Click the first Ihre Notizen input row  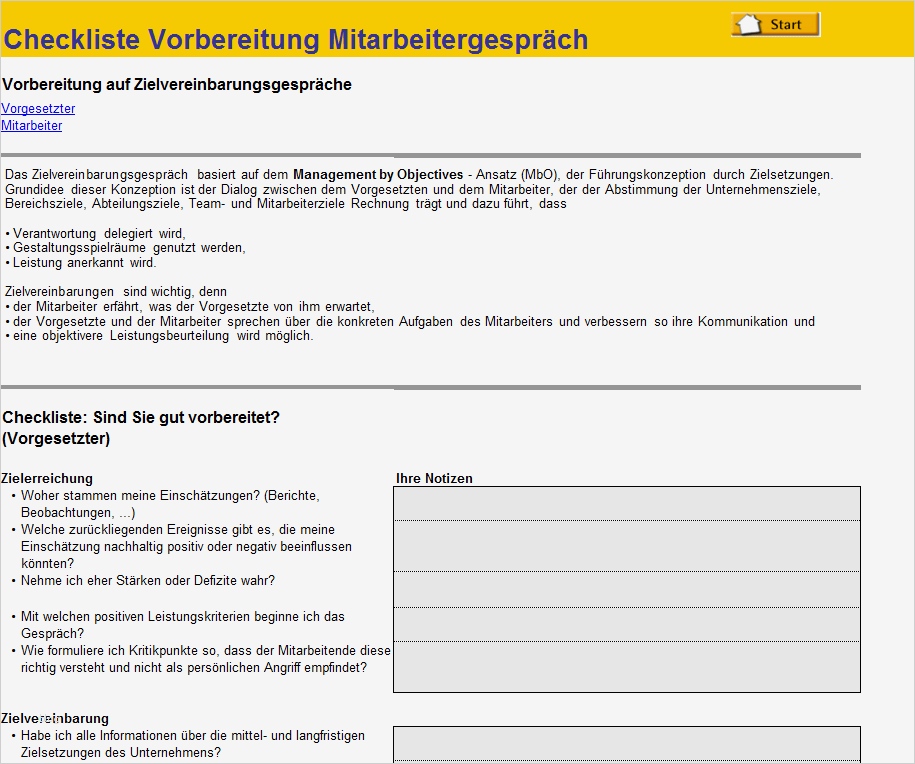coord(628,503)
